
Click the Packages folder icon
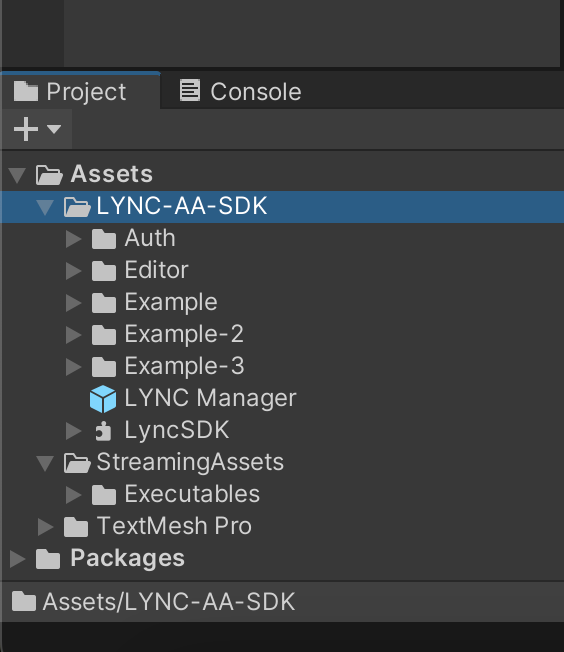tap(48, 559)
